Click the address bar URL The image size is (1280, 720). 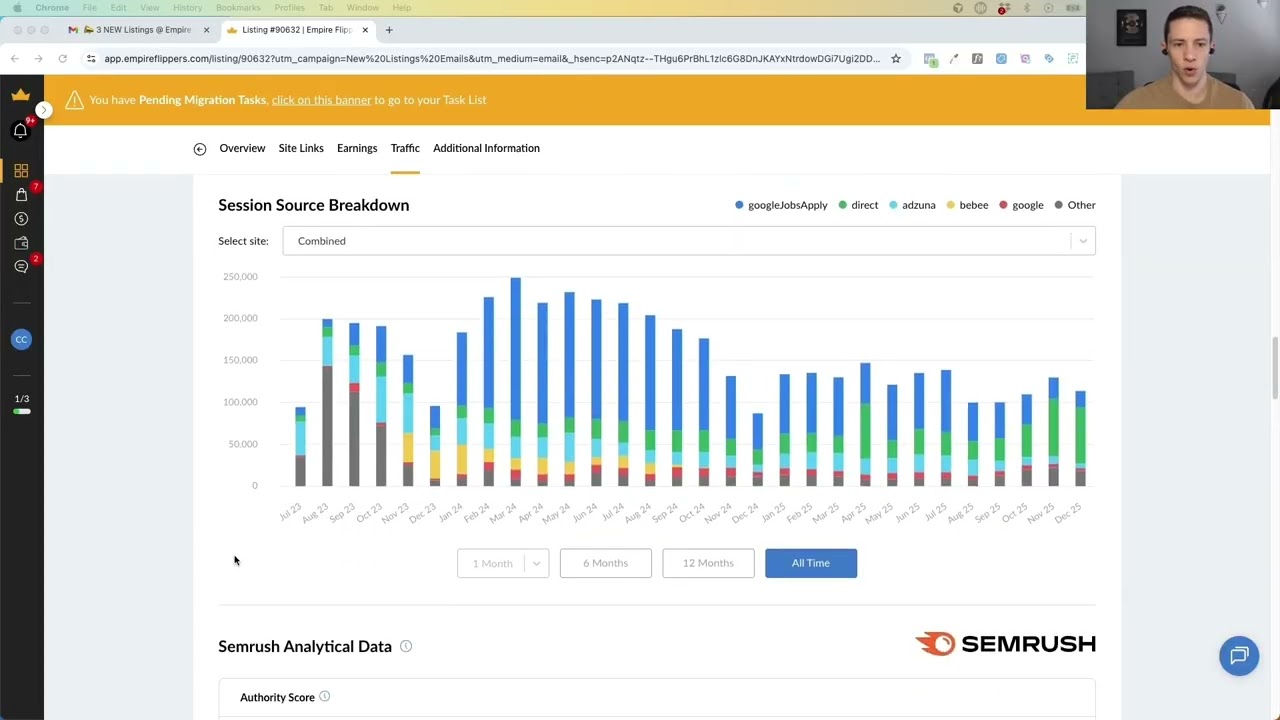(x=492, y=59)
